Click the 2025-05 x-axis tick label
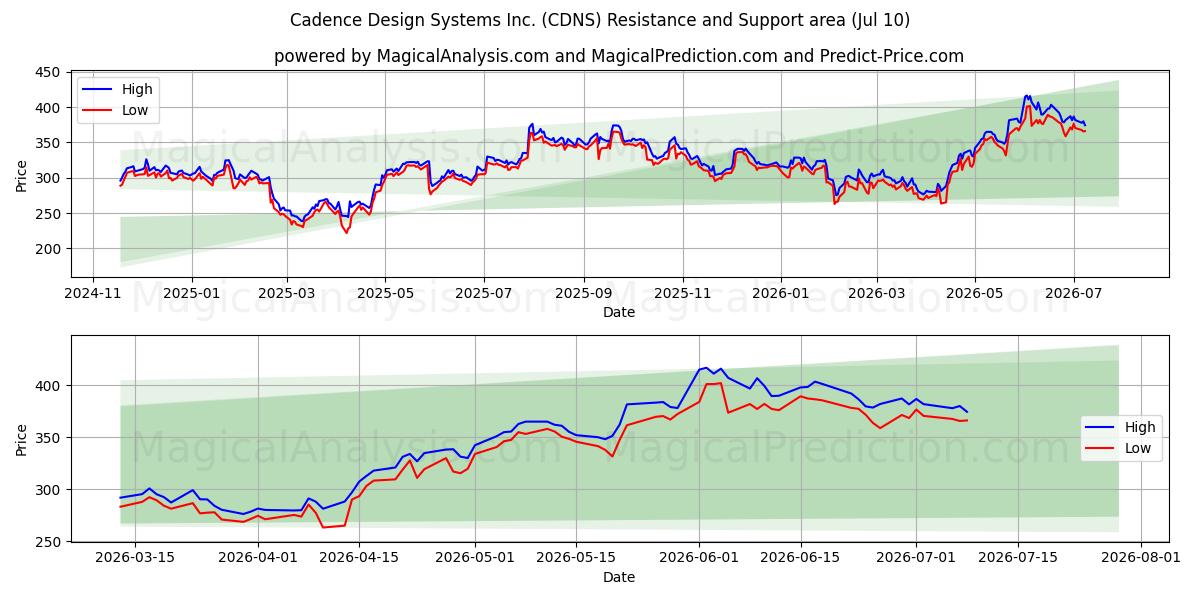The height and width of the screenshot is (600, 1200). tap(385, 293)
